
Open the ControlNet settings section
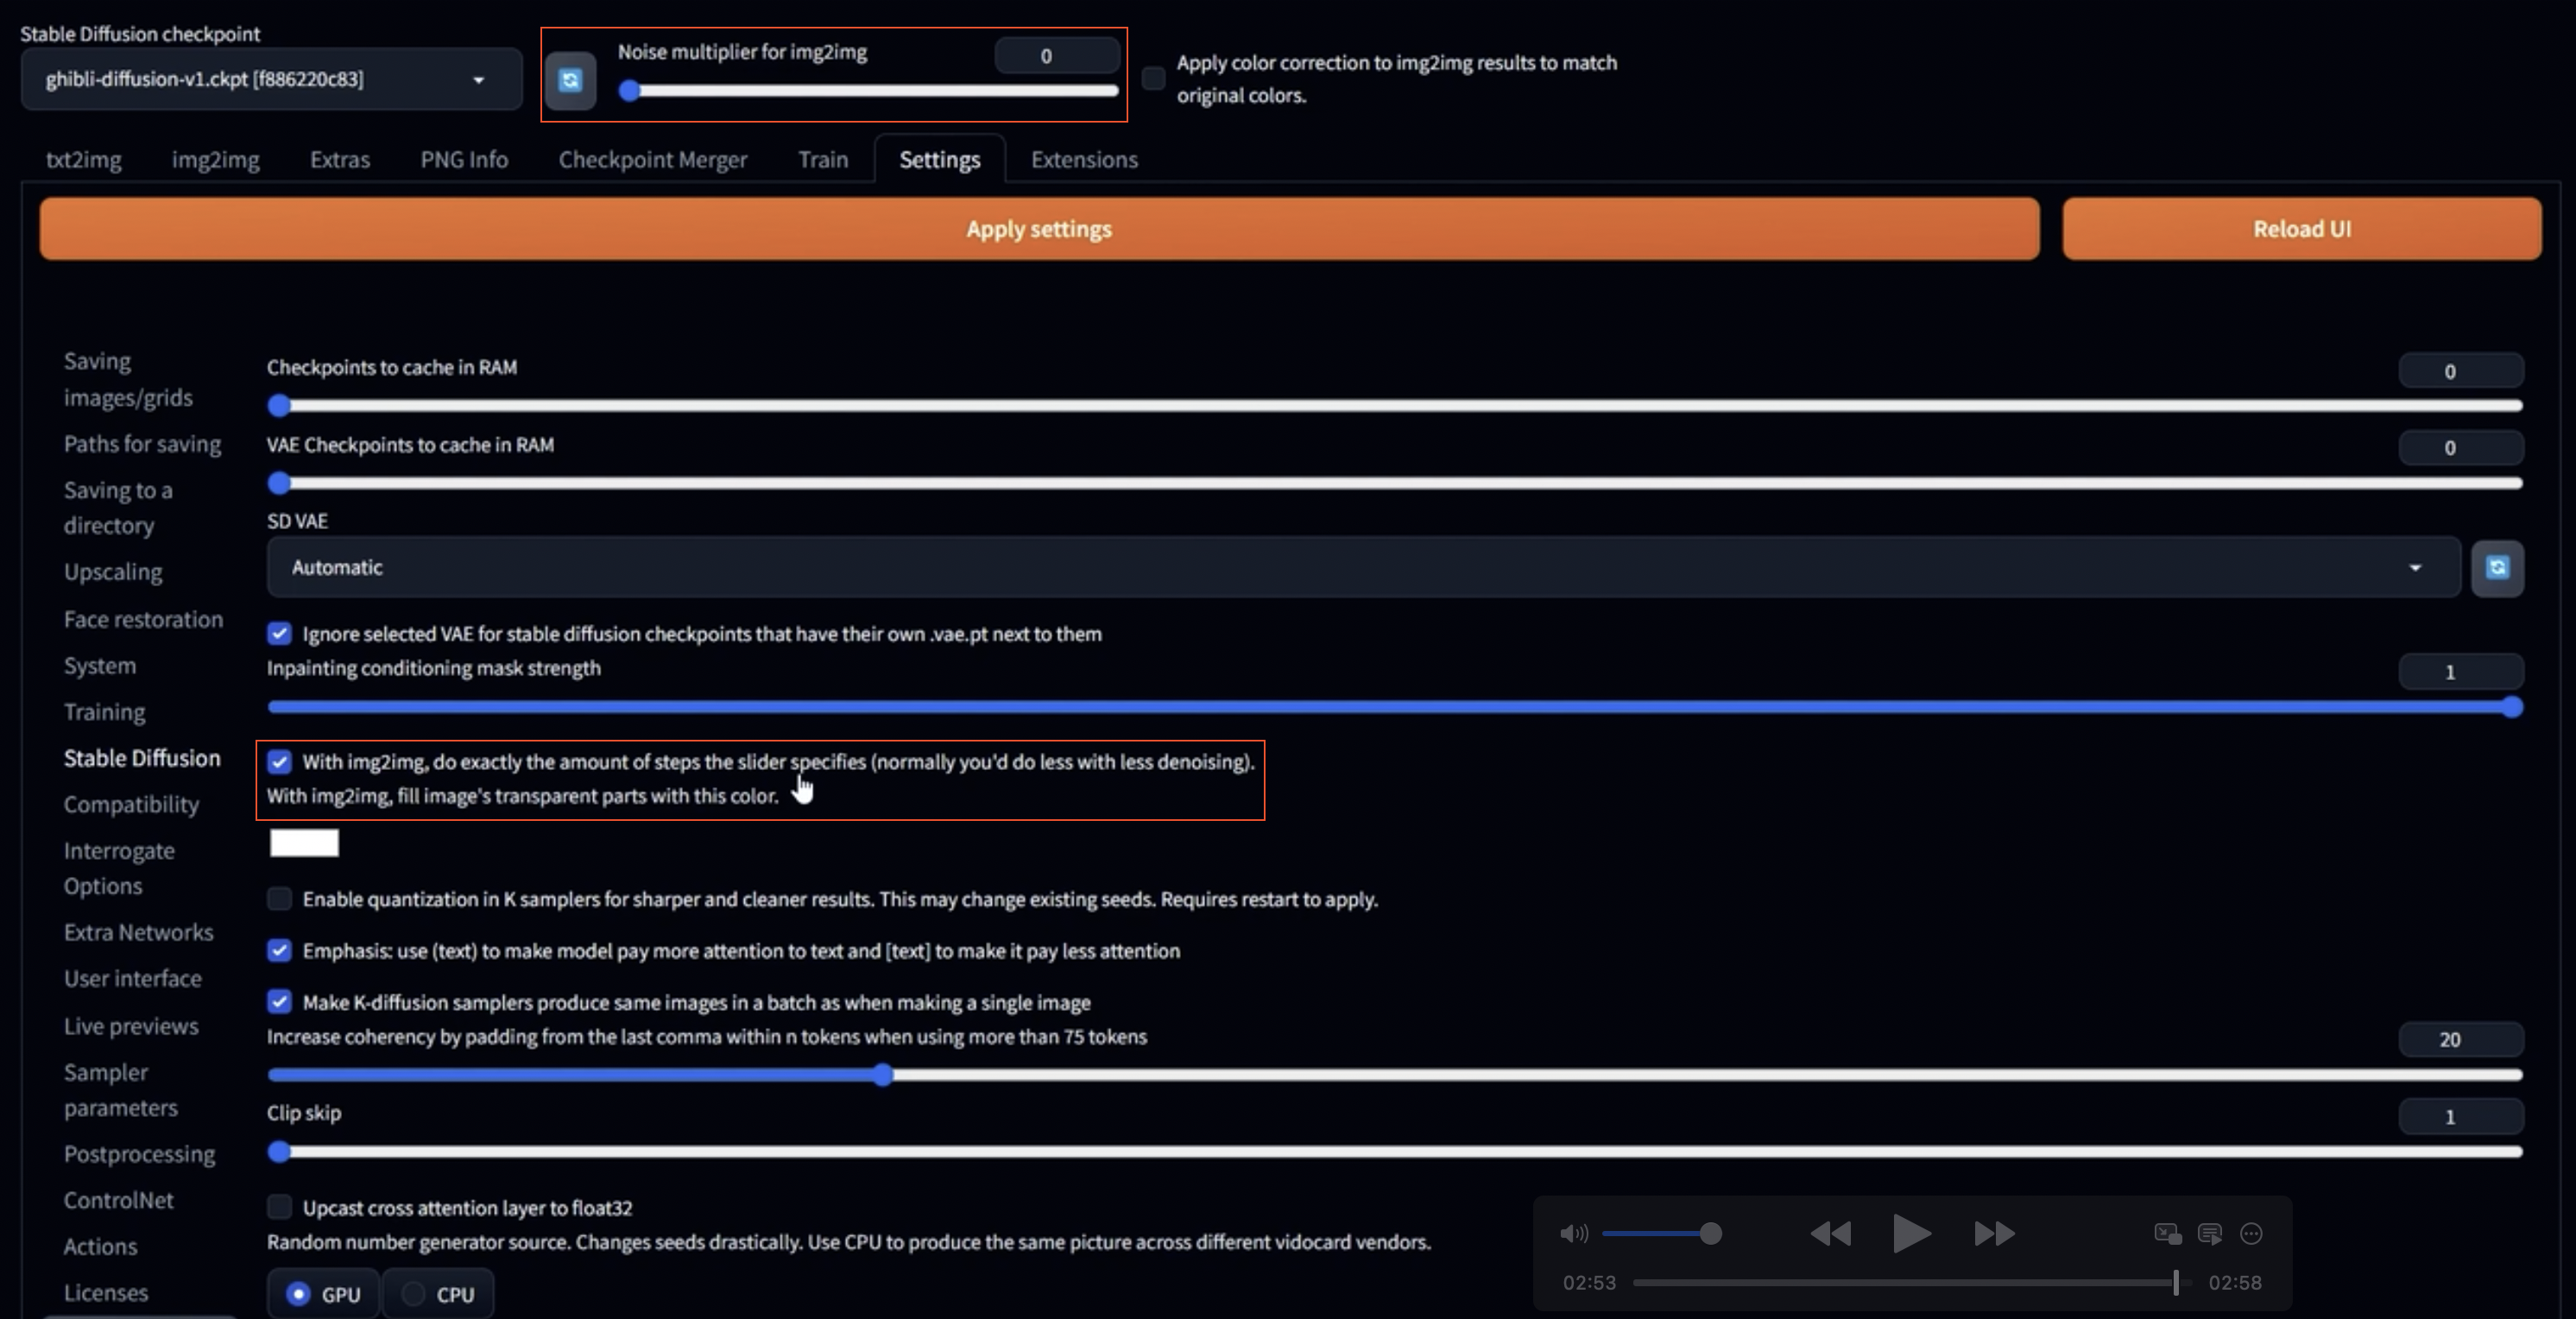[x=118, y=1200]
